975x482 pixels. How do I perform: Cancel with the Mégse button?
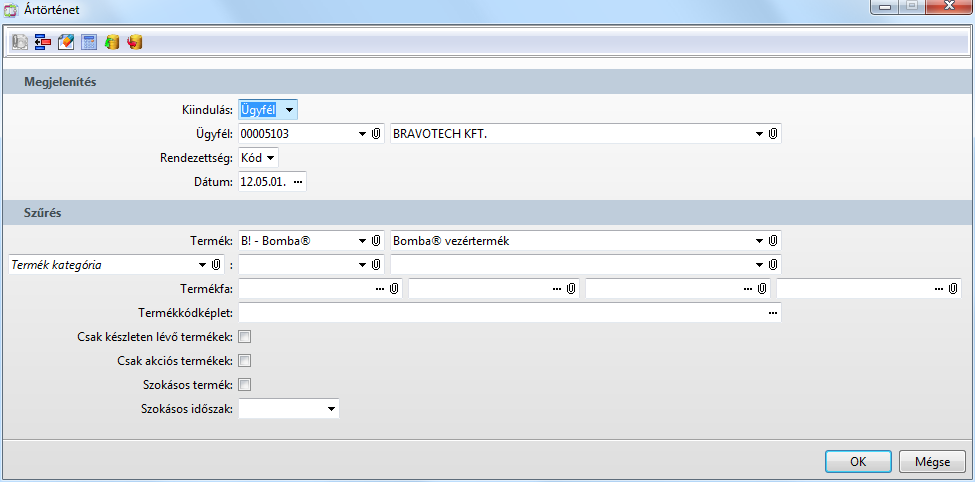tap(933, 462)
